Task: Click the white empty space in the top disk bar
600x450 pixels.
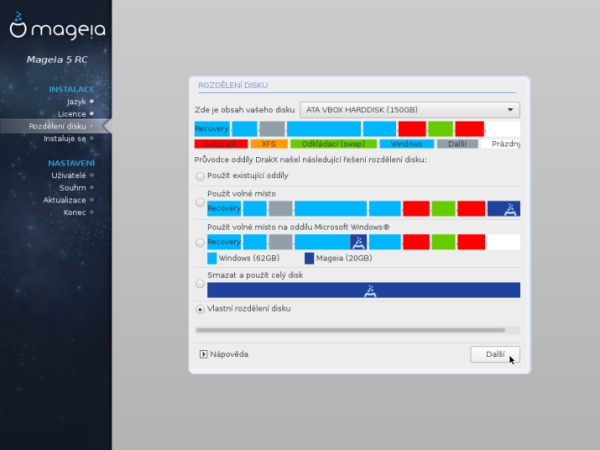Action: (503, 129)
